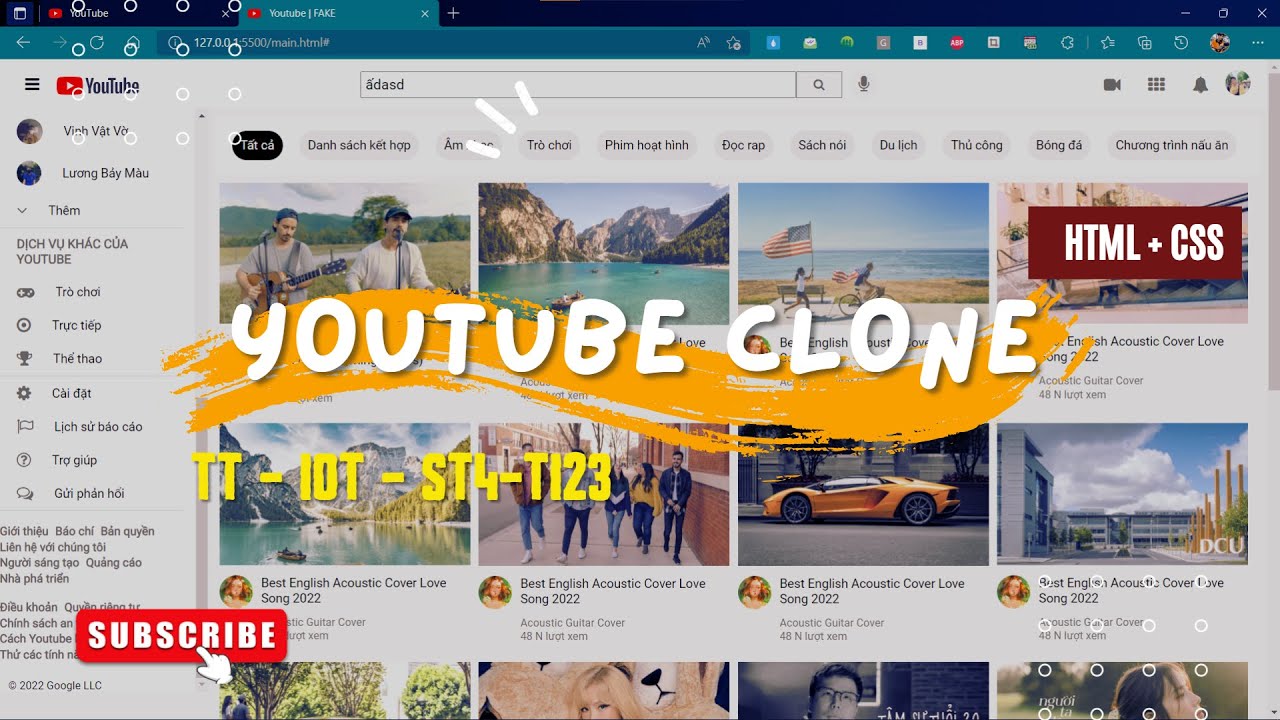Open the DCU building video thumbnail

[1122, 494]
